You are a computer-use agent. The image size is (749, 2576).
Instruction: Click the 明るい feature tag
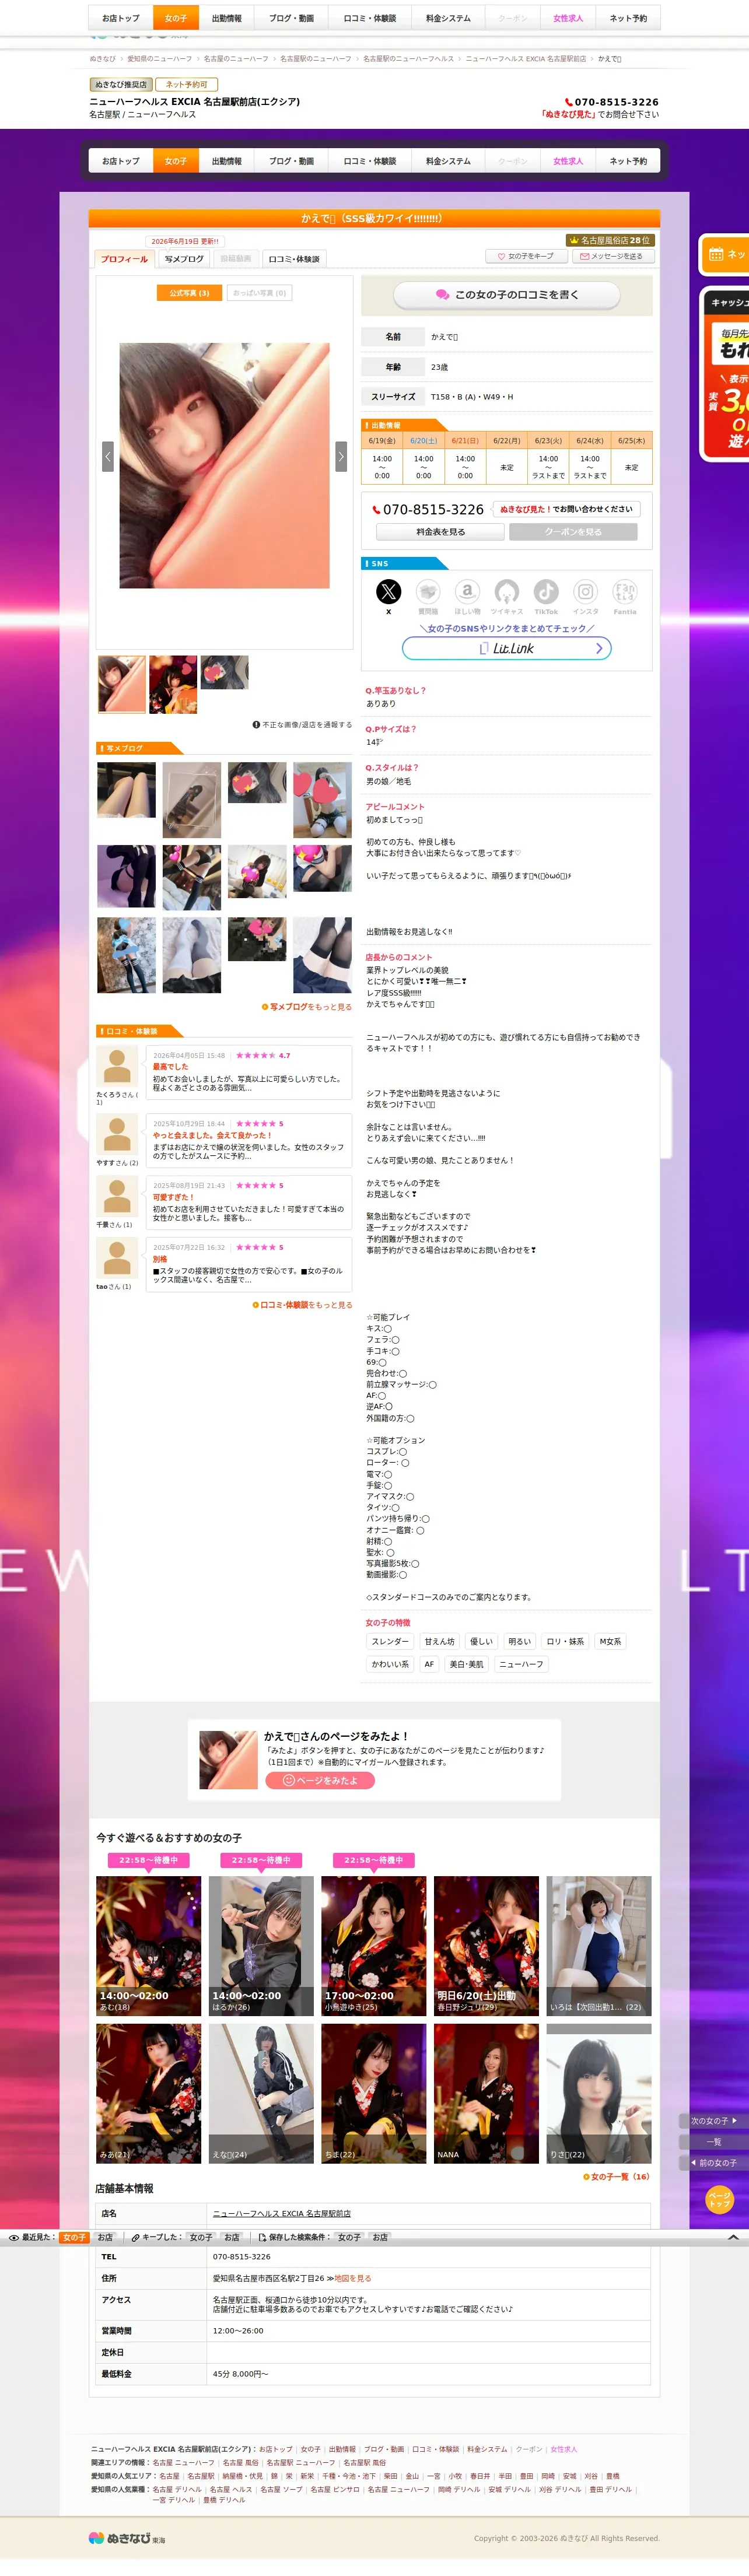pyautogui.click(x=520, y=1641)
